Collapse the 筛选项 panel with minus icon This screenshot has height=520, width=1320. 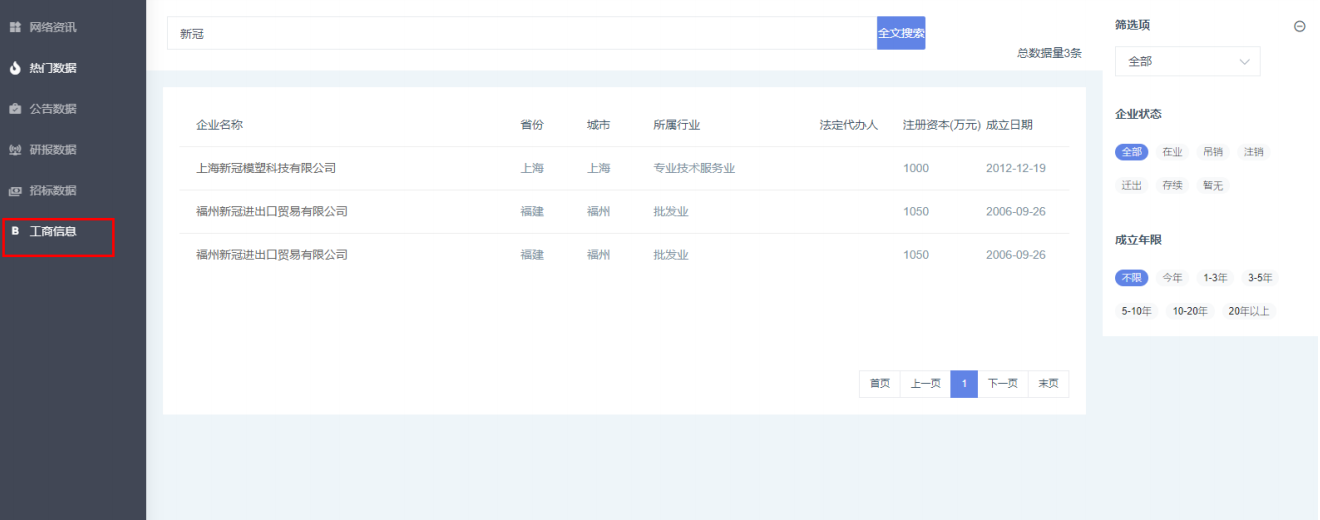[x=1299, y=27]
